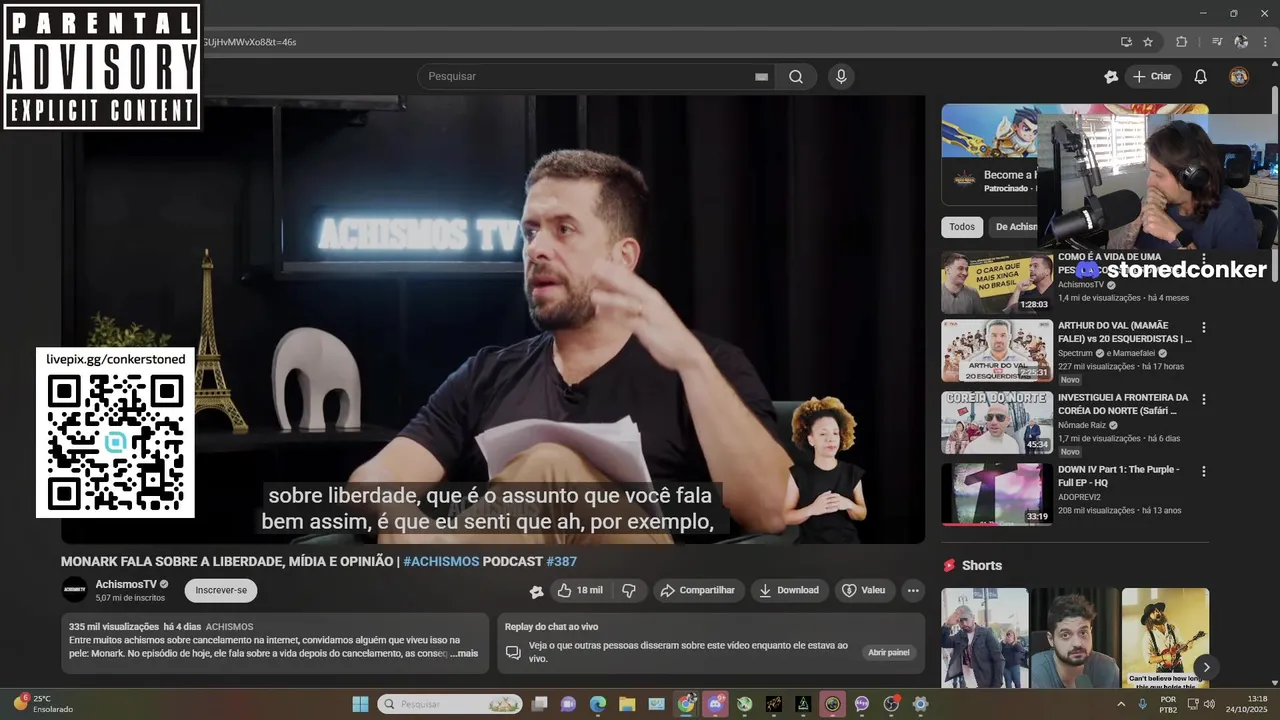Dislike the video with thumbs down
The width and height of the screenshot is (1280, 720).
tap(629, 591)
